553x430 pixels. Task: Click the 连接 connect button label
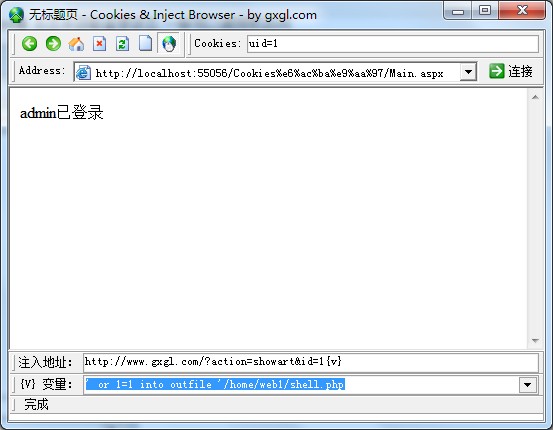coord(521,71)
